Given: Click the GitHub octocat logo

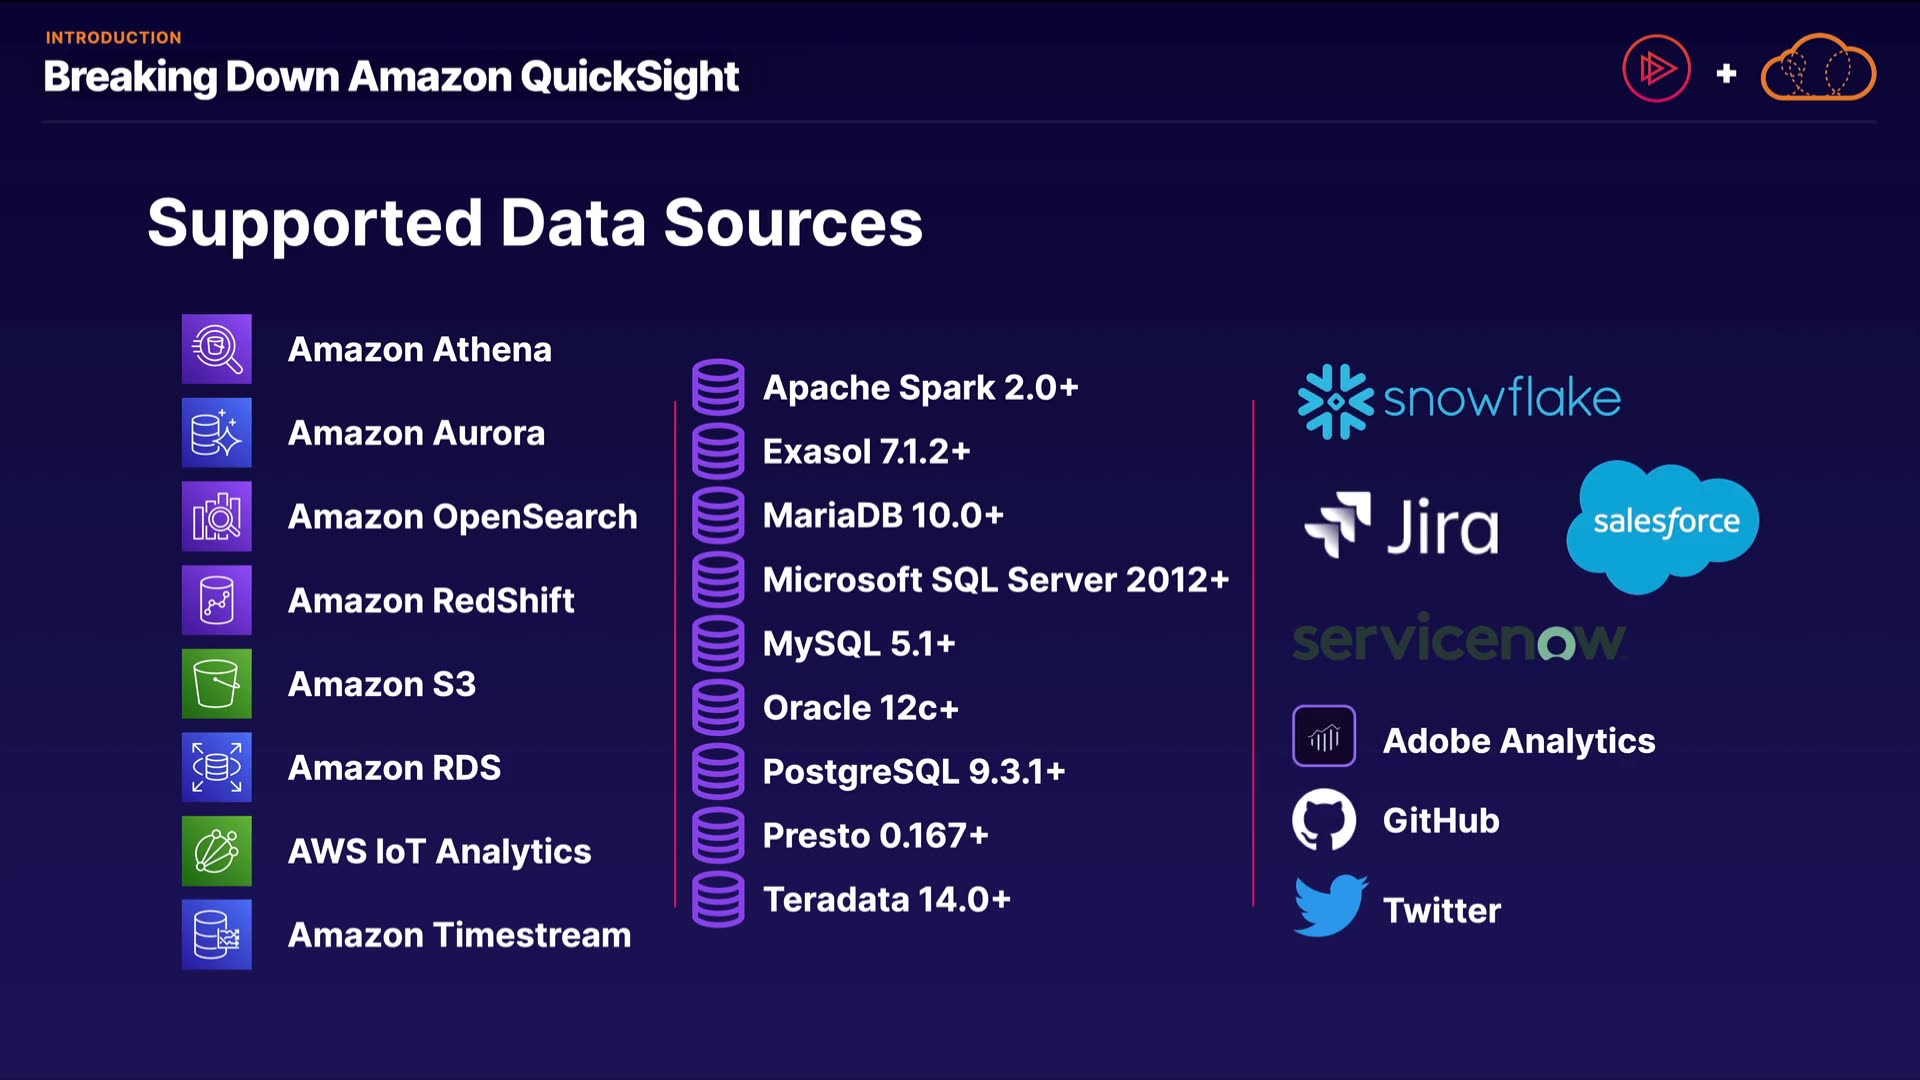Looking at the screenshot, I should point(1324,820).
